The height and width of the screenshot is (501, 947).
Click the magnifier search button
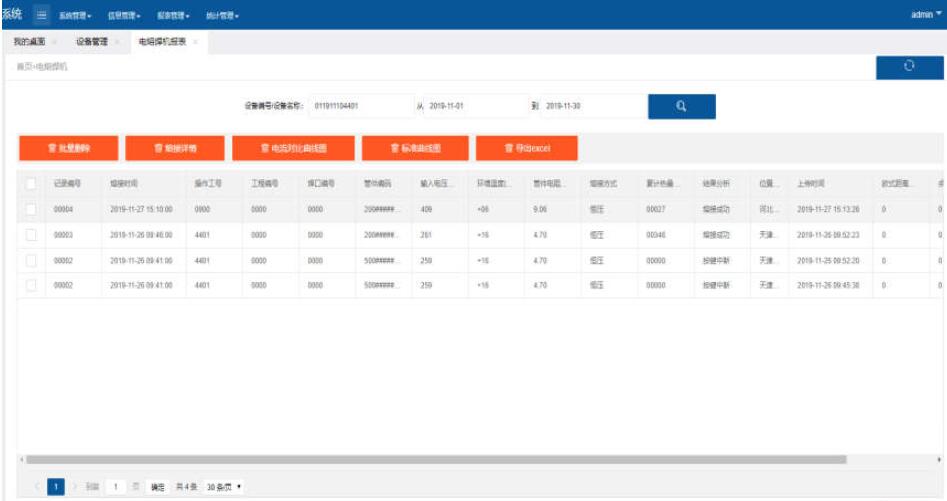tap(681, 107)
